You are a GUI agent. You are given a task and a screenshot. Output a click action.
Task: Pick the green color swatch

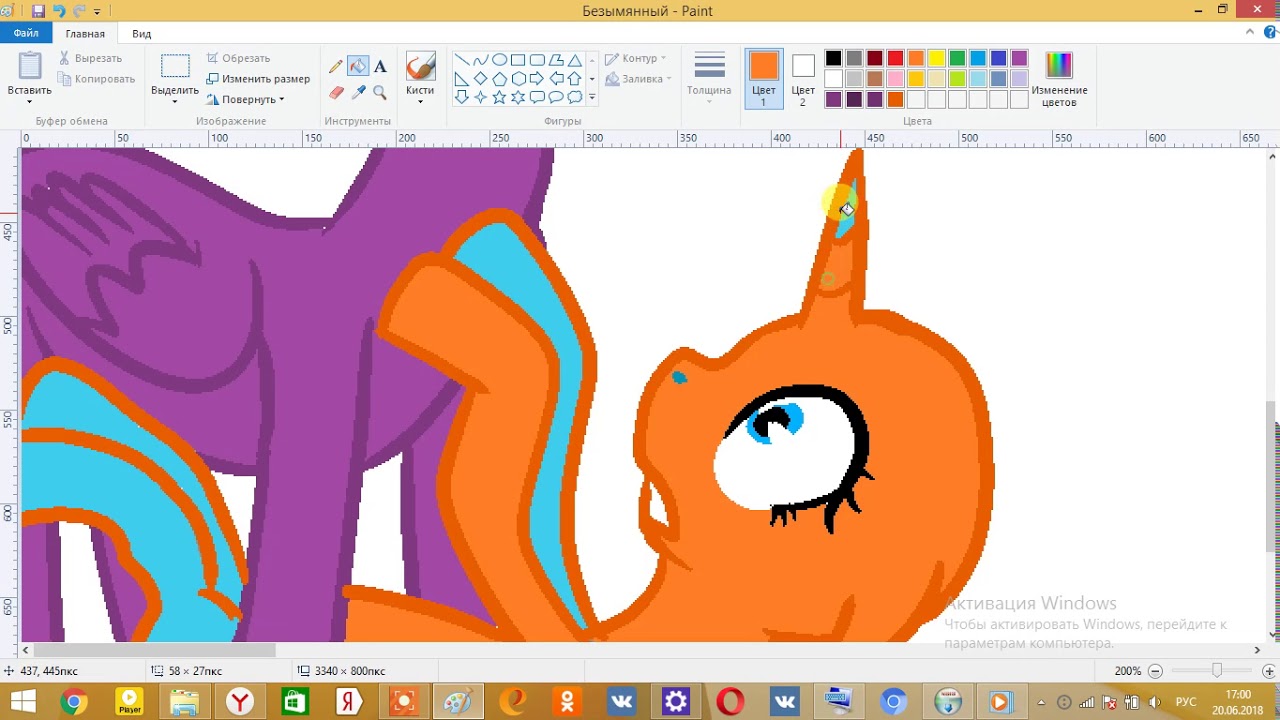tap(957, 58)
